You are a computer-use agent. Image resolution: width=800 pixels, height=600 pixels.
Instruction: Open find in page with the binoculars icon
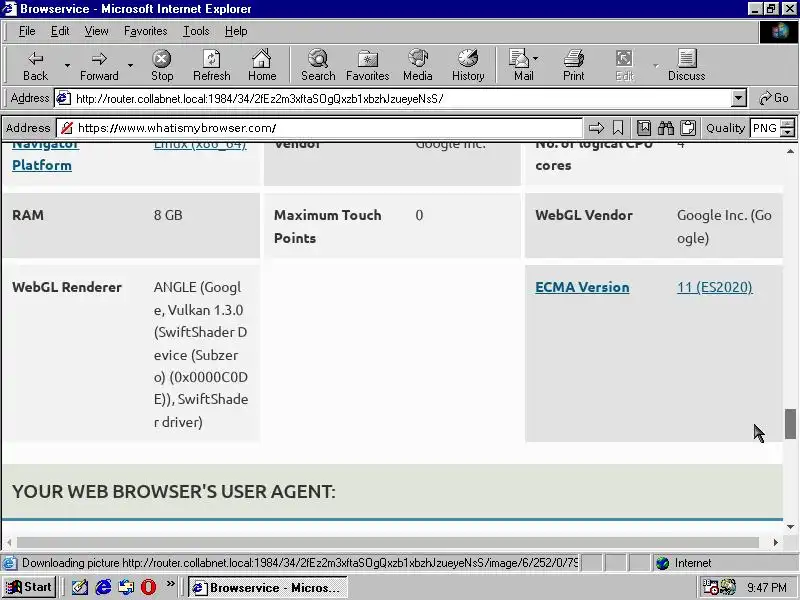666,128
